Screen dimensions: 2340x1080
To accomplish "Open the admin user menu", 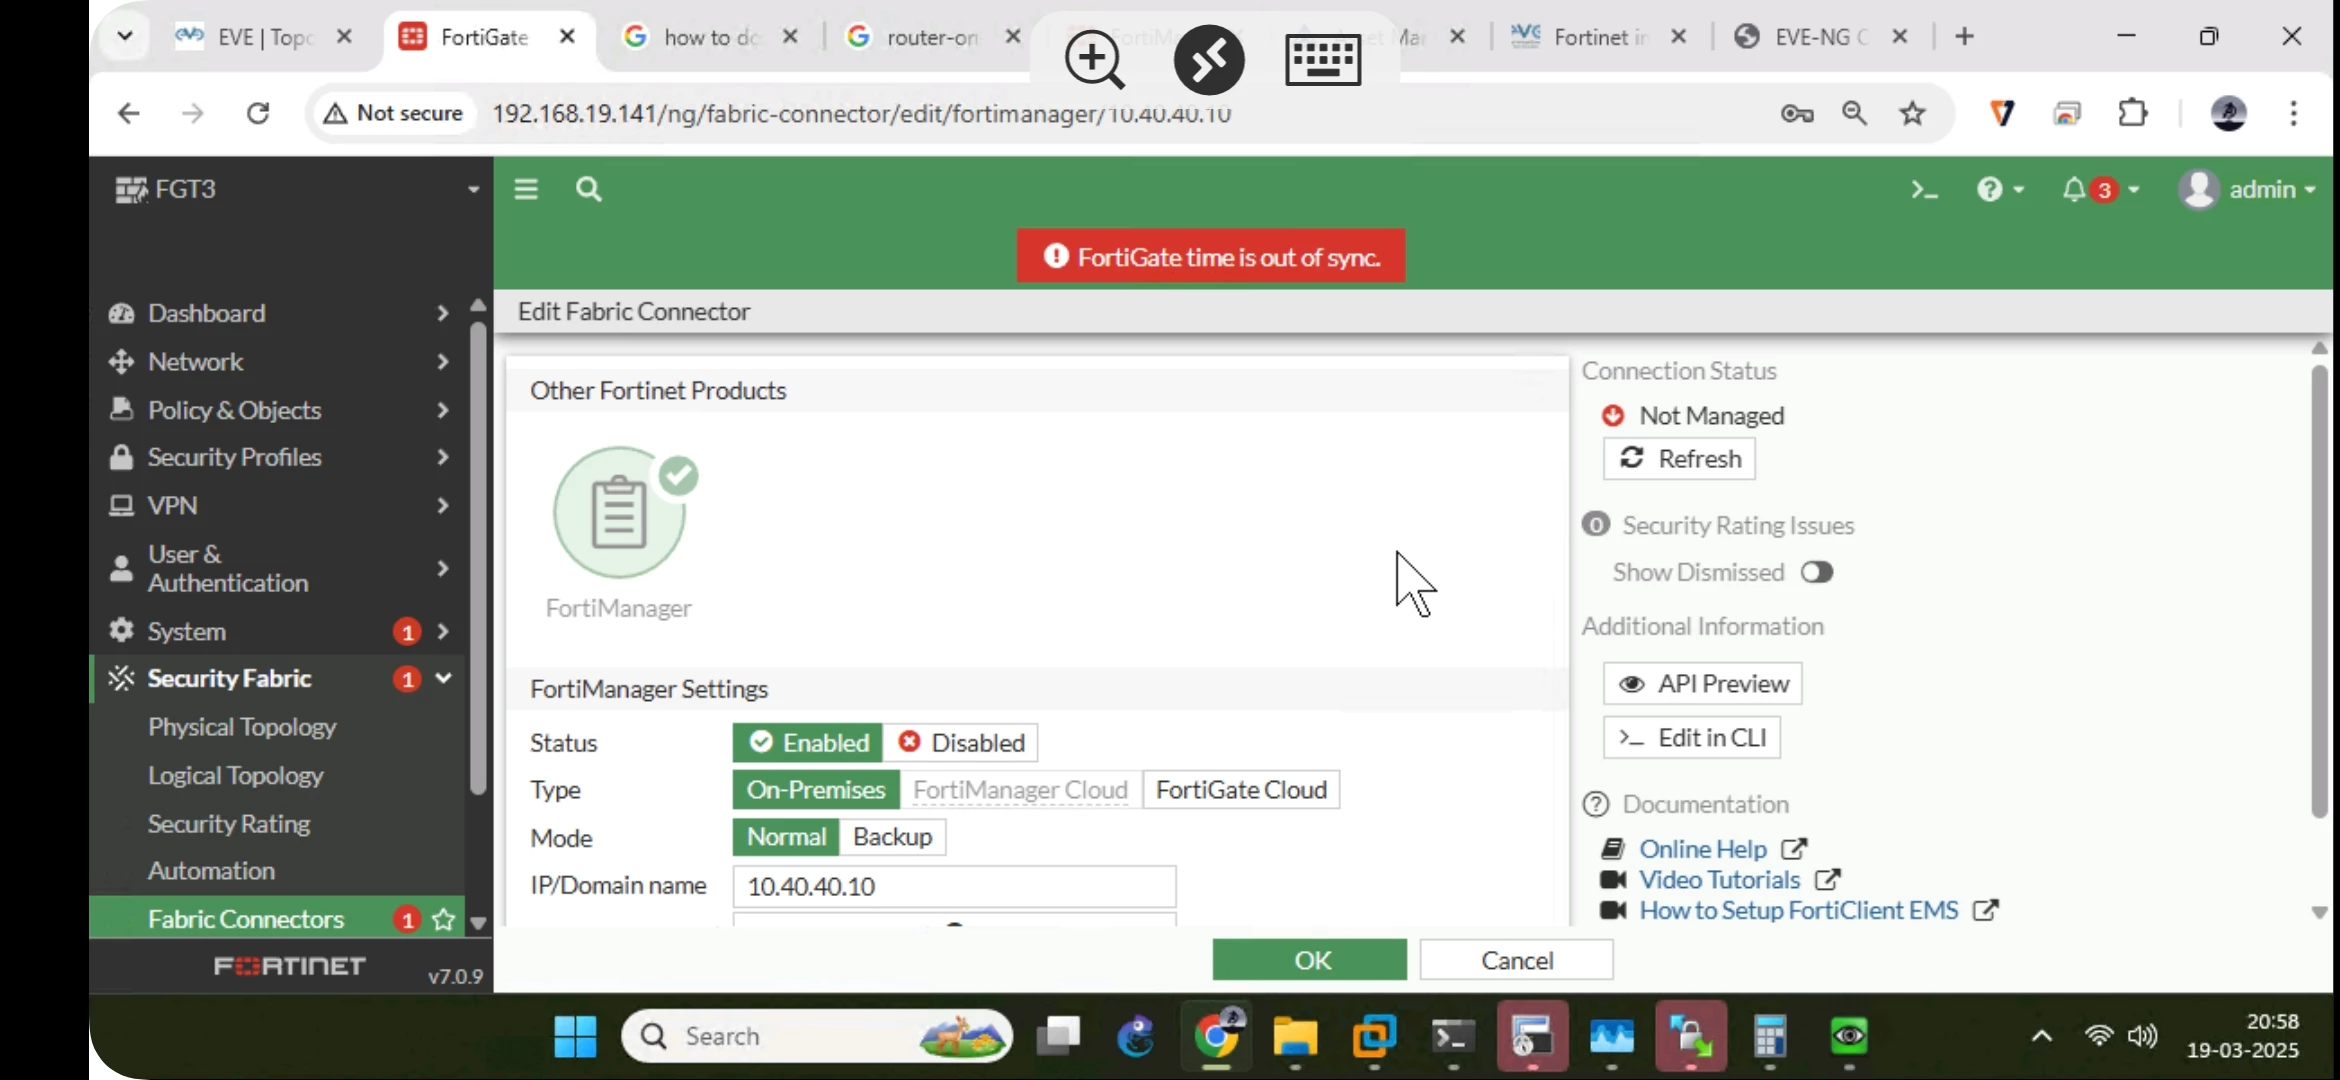I will (x=2247, y=189).
